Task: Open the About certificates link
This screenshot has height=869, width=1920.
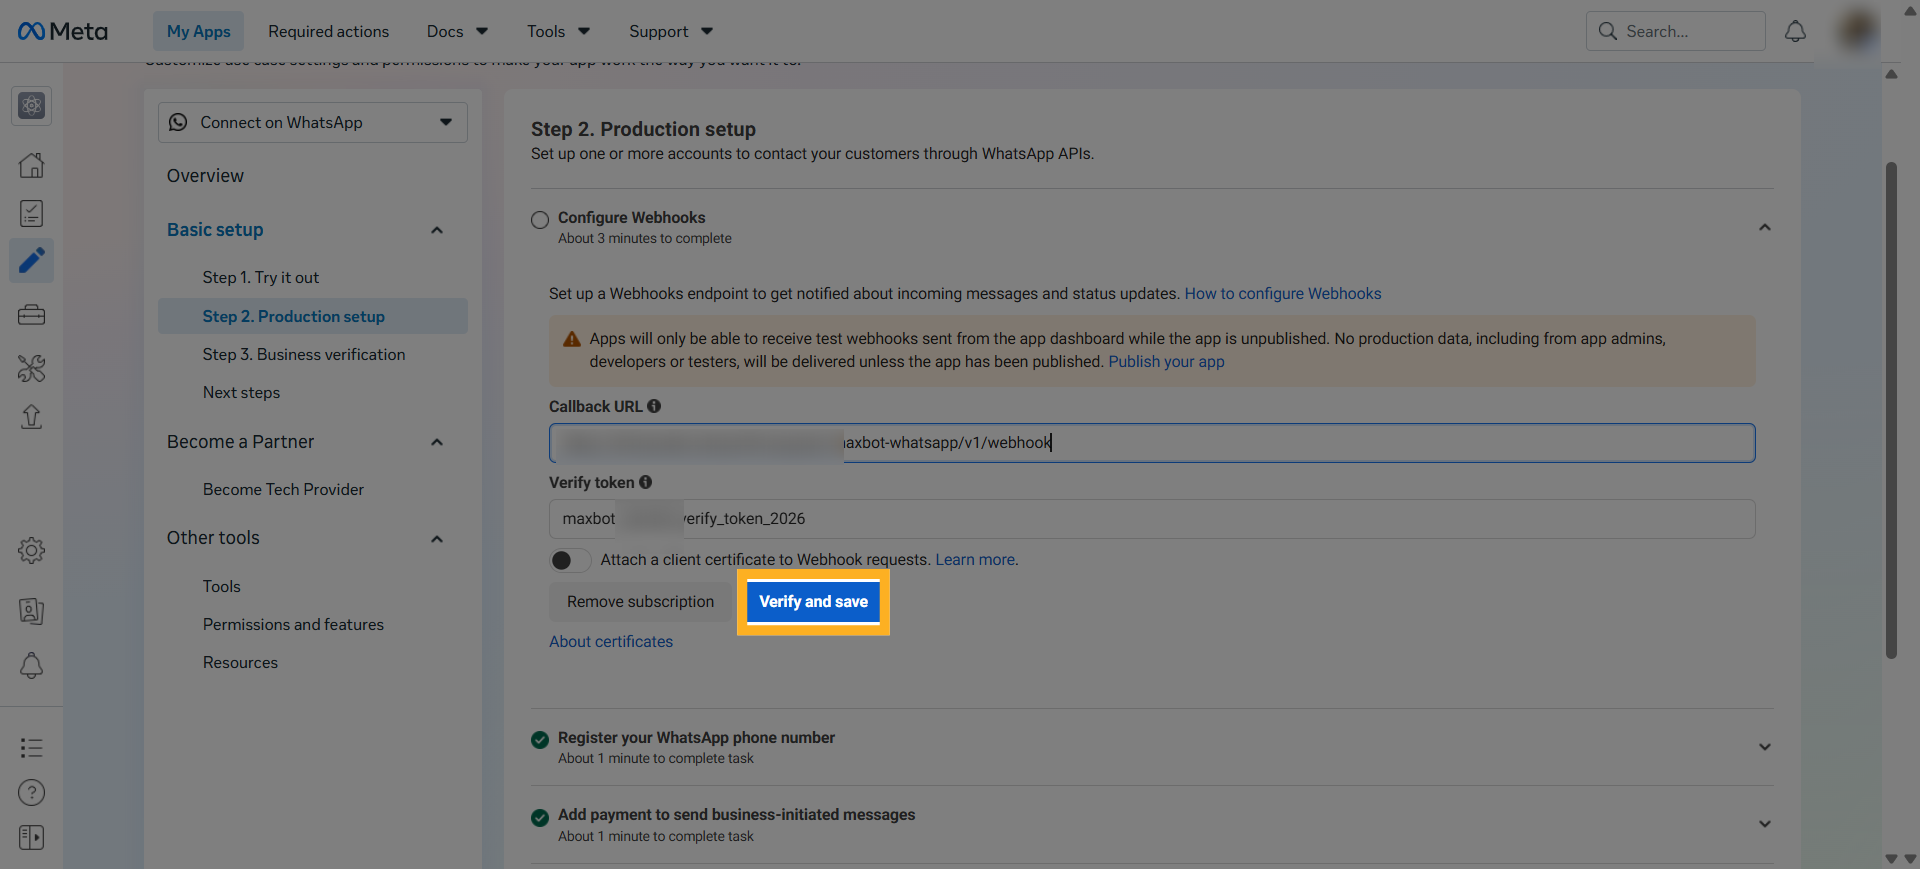Action: [x=611, y=642]
